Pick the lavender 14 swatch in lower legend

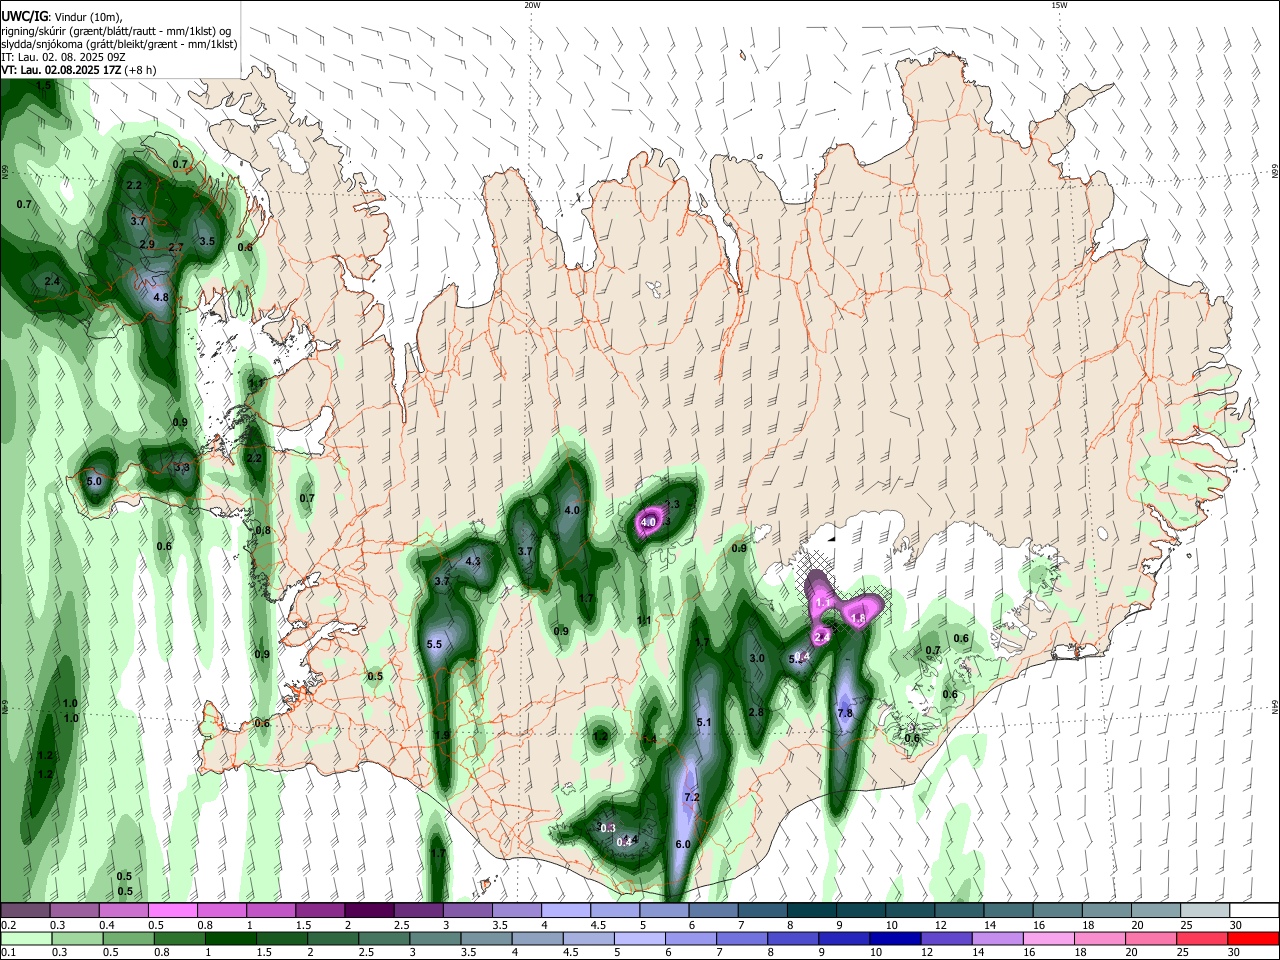tap(996, 938)
